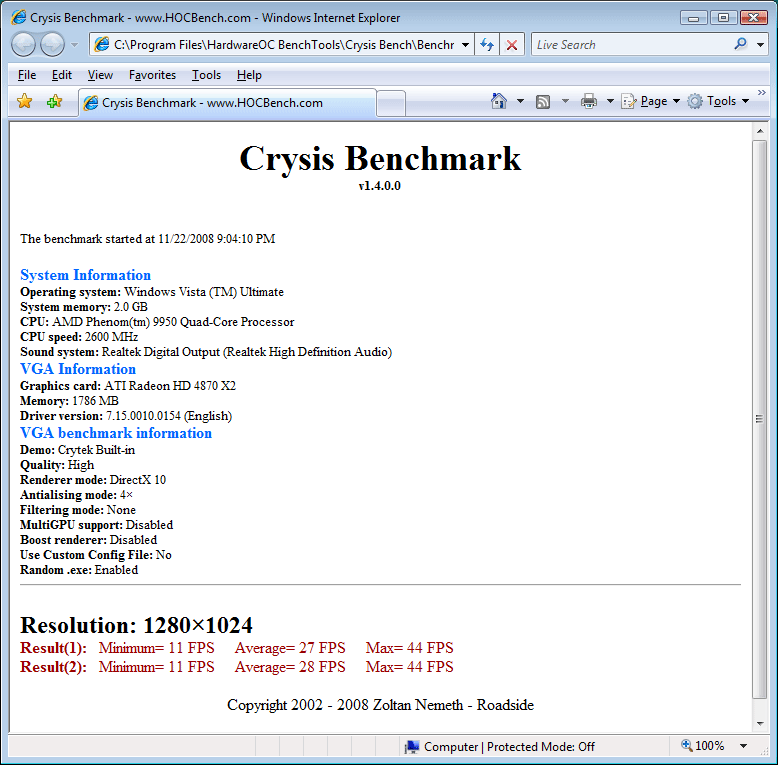
Task: Click Protected Mode: Off status text
Action: click(x=540, y=747)
